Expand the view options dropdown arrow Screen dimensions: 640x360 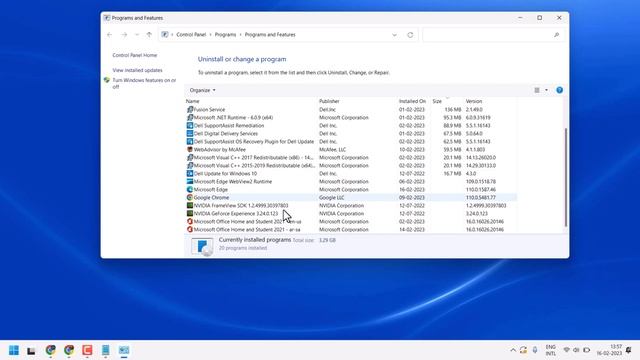546,90
